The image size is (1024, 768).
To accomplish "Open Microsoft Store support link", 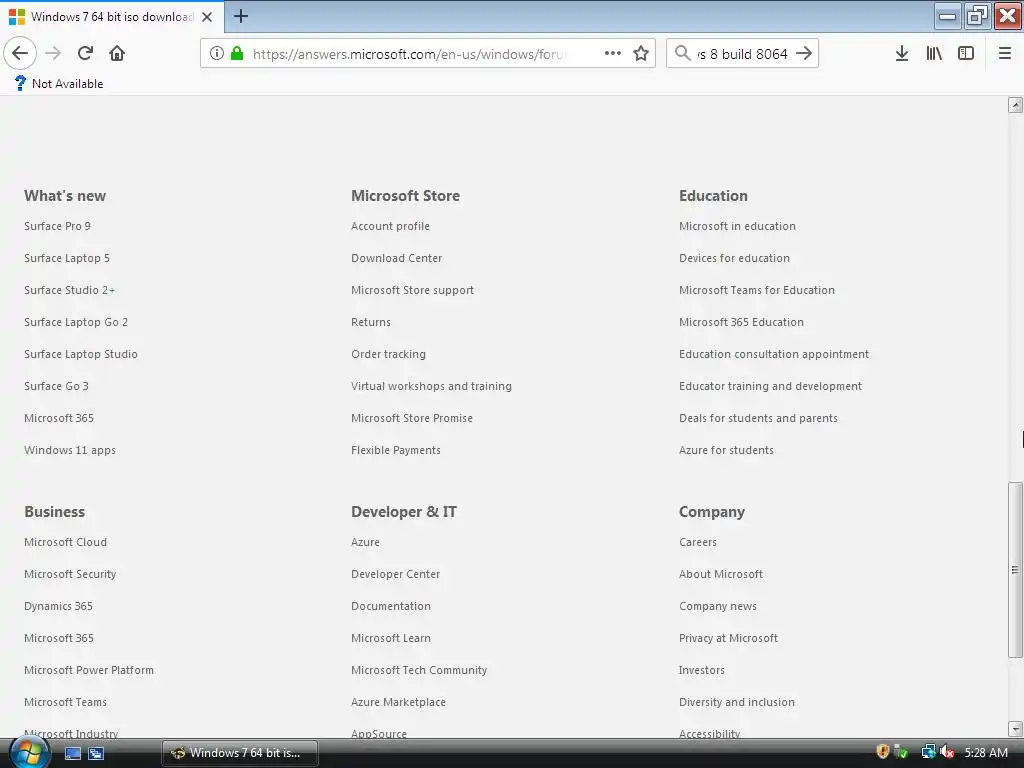I will click(x=412, y=290).
